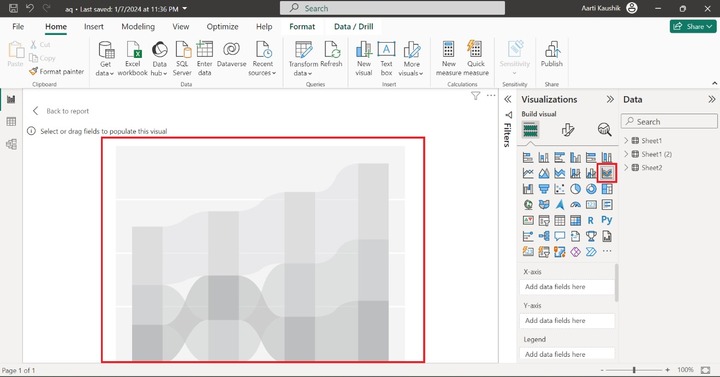
Task: Open the Analytics pane magnifier icon
Action: (604, 130)
